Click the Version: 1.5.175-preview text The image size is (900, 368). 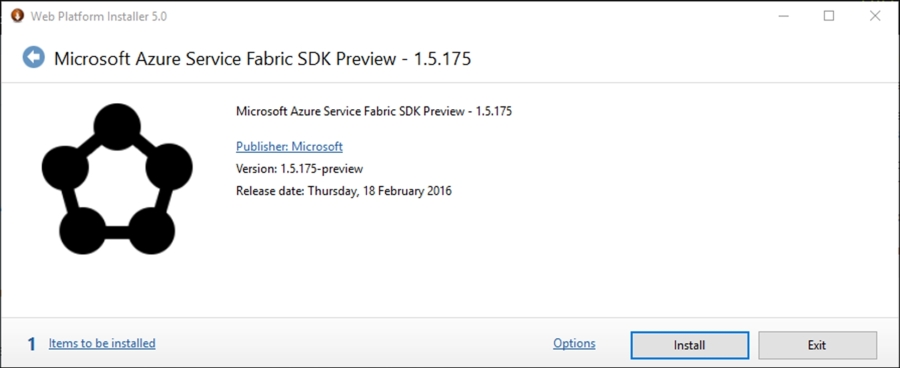299,169
